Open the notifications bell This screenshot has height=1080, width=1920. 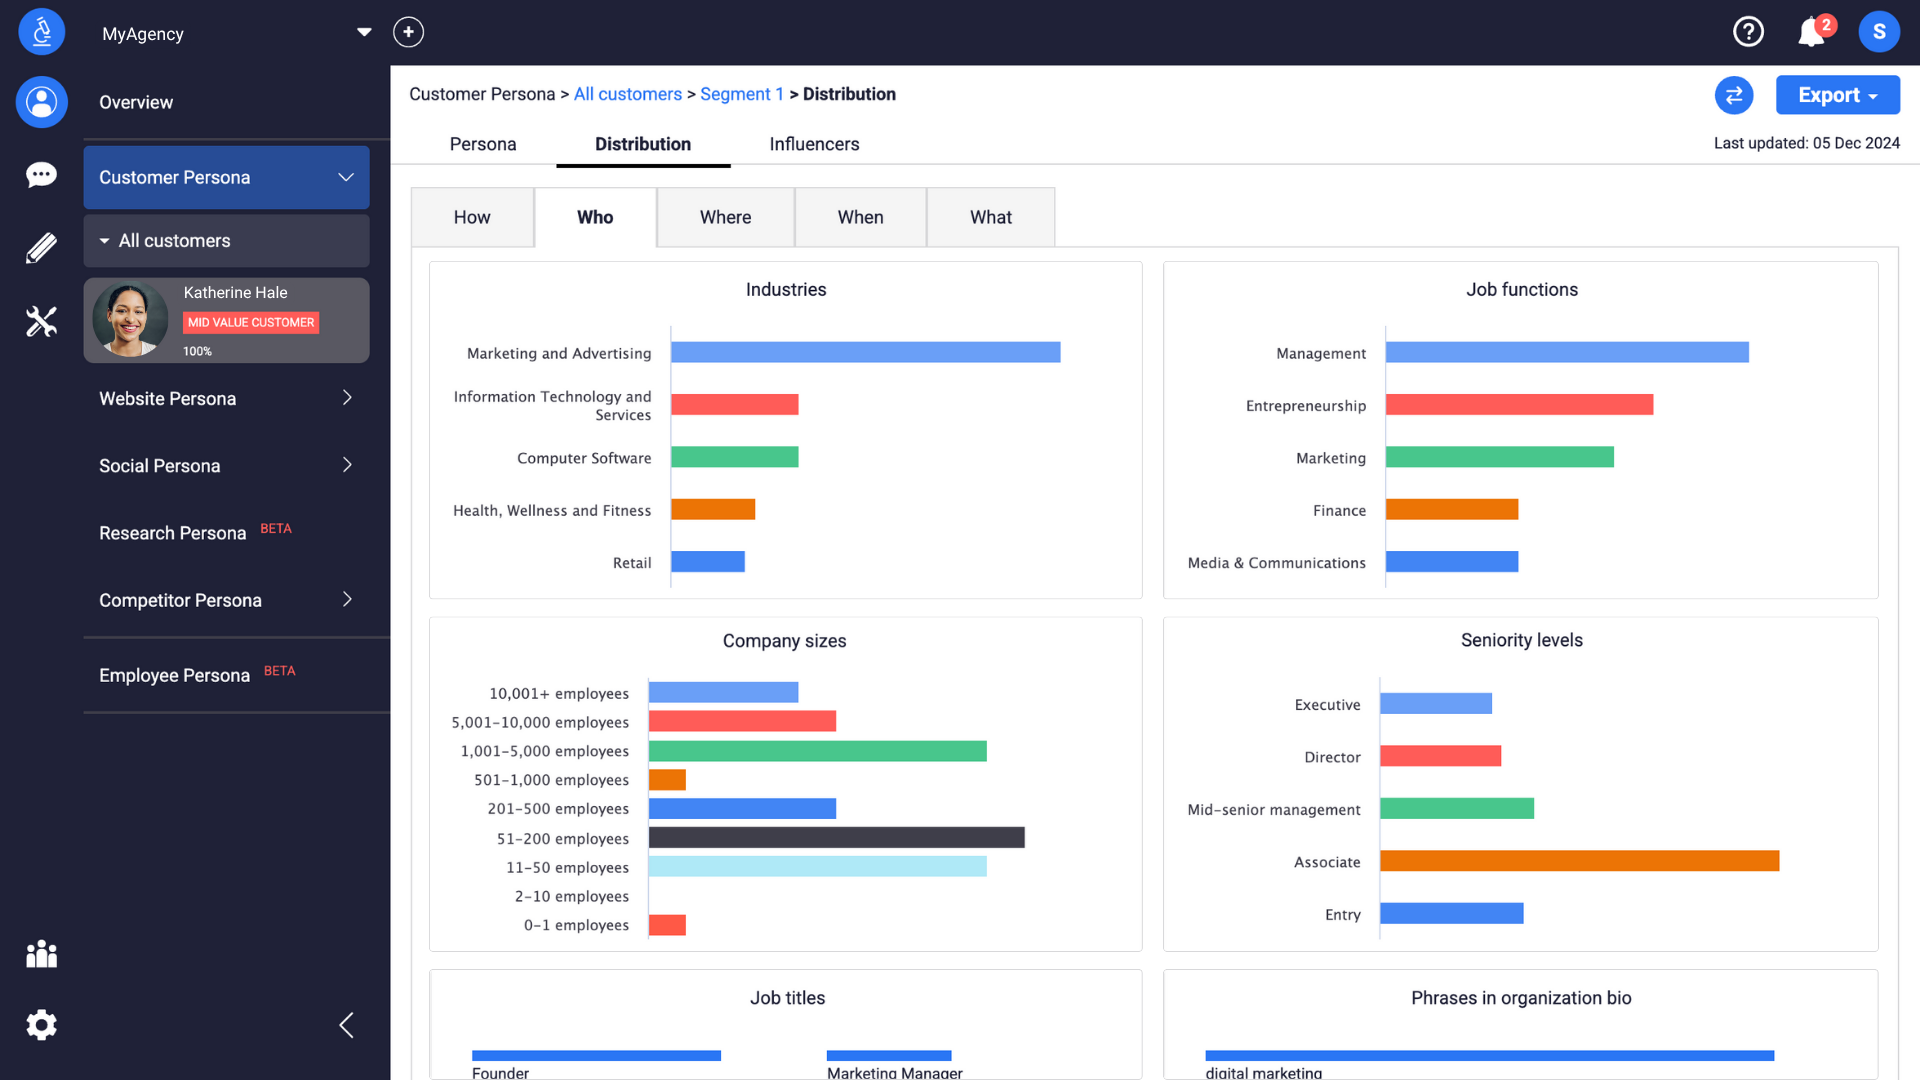click(1812, 32)
